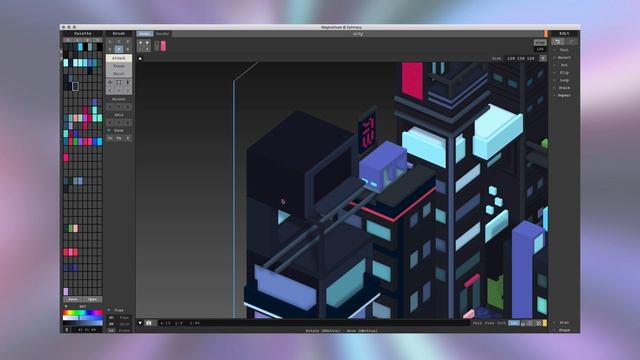The height and width of the screenshot is (360, 640).
Task: Toggle Mirror X axis
Action: [110, 107]
